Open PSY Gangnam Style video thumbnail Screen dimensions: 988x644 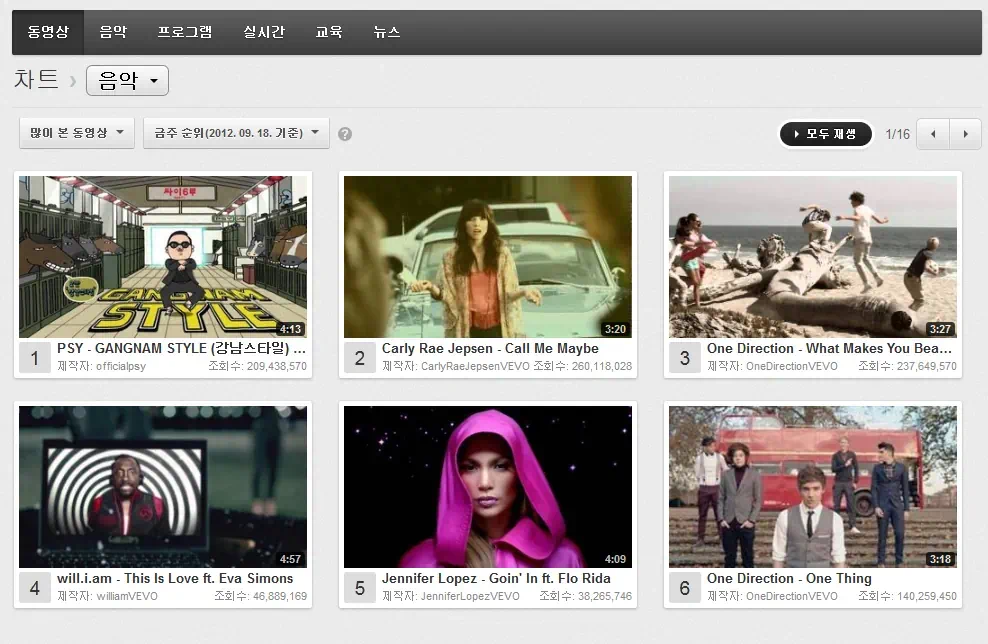pos(163,257)
